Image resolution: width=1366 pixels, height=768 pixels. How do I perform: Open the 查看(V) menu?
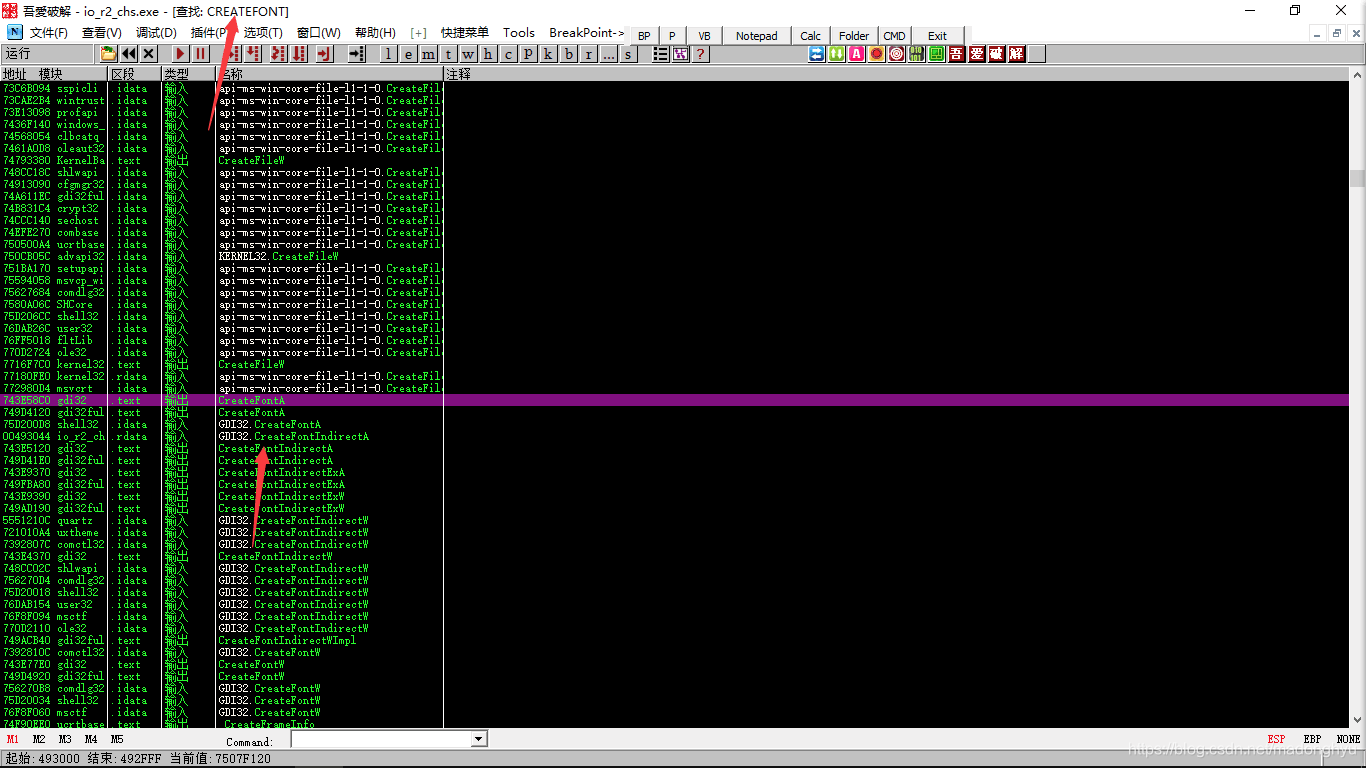101,33
